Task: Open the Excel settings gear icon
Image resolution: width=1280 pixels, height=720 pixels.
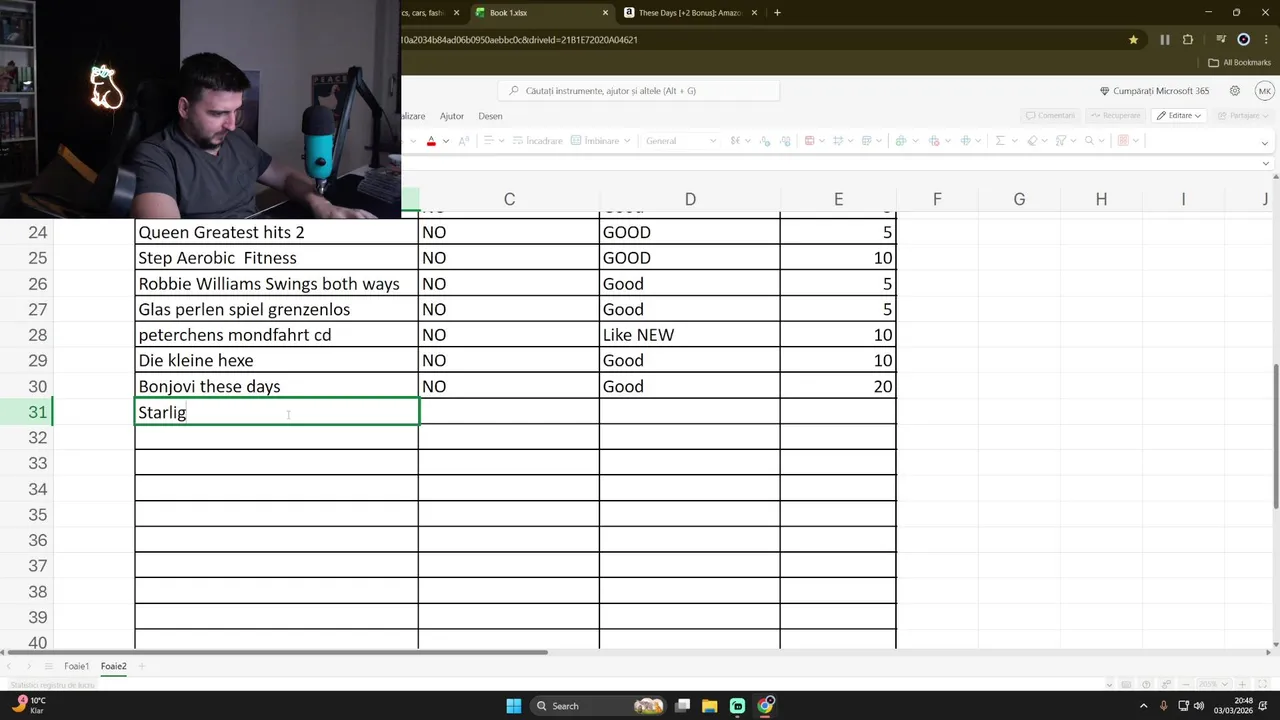Action: point(1235,91)
